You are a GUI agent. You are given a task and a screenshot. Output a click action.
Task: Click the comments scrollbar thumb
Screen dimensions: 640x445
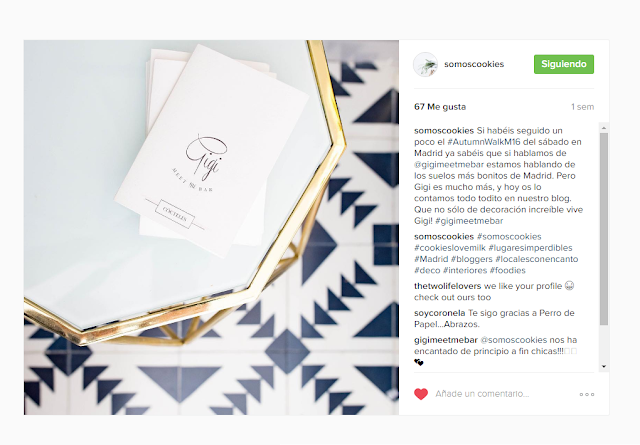point(604,229)
